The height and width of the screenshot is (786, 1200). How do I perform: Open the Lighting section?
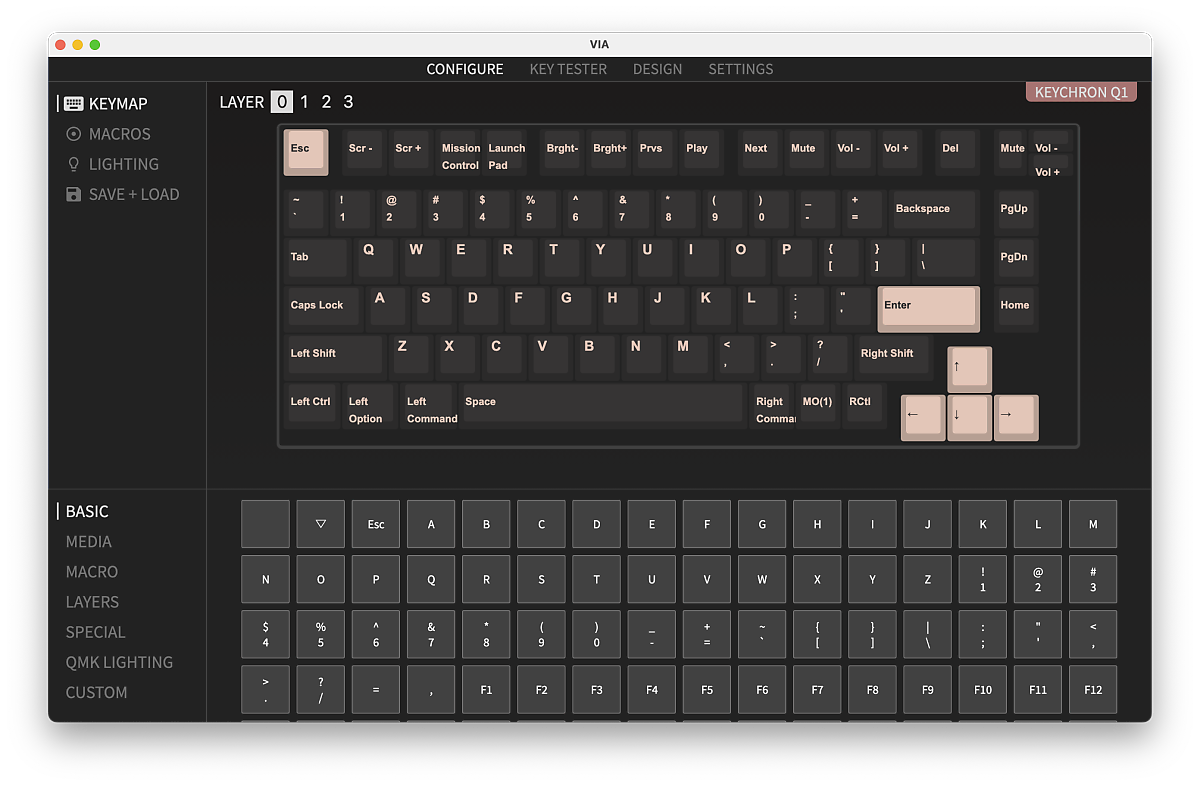click(x=112, y=164)
